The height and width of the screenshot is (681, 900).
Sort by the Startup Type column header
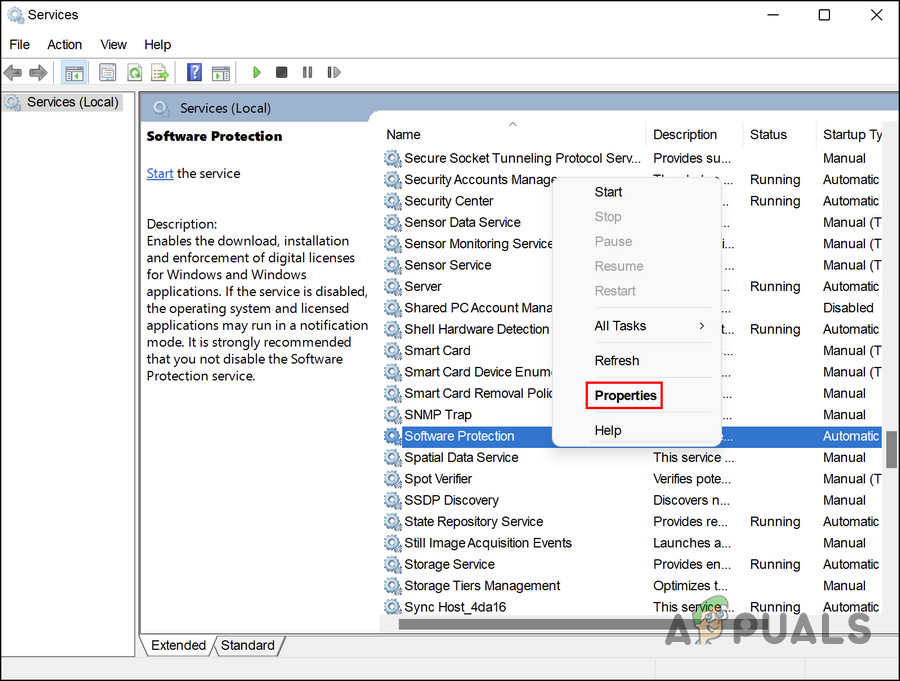click(852, 134)
